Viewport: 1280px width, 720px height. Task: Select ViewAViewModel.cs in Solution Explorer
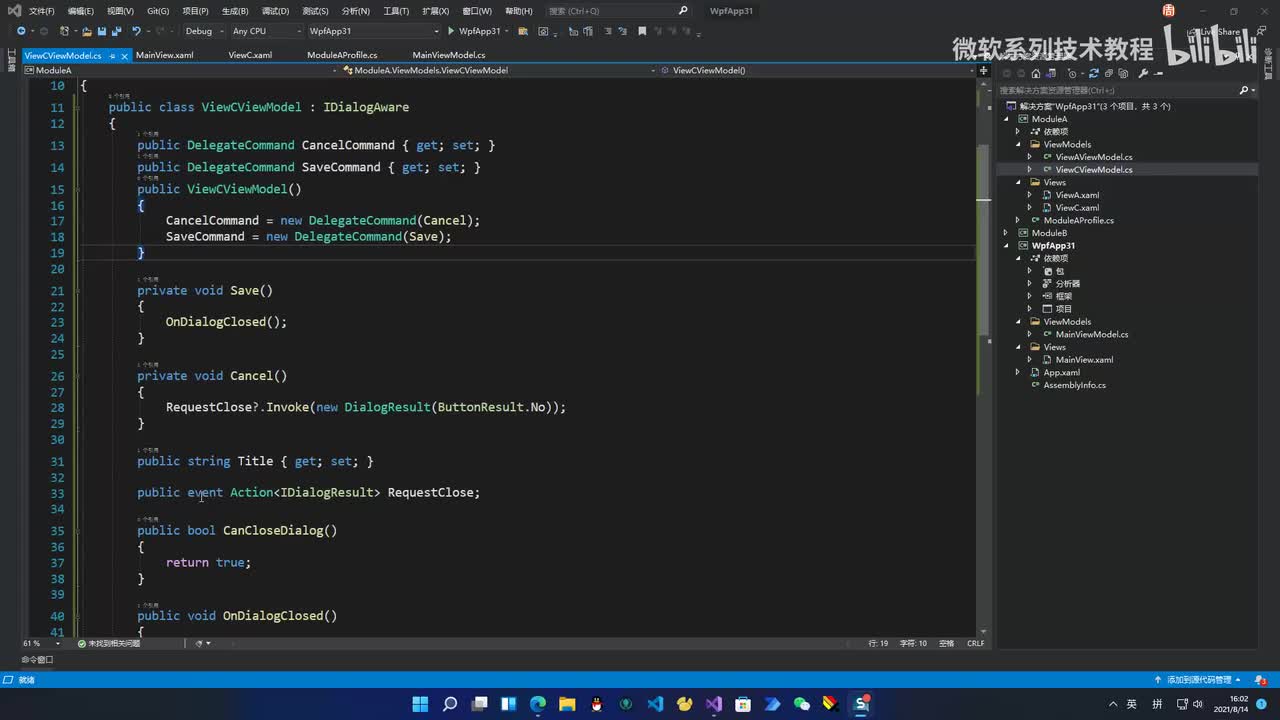click(1094, 157)
